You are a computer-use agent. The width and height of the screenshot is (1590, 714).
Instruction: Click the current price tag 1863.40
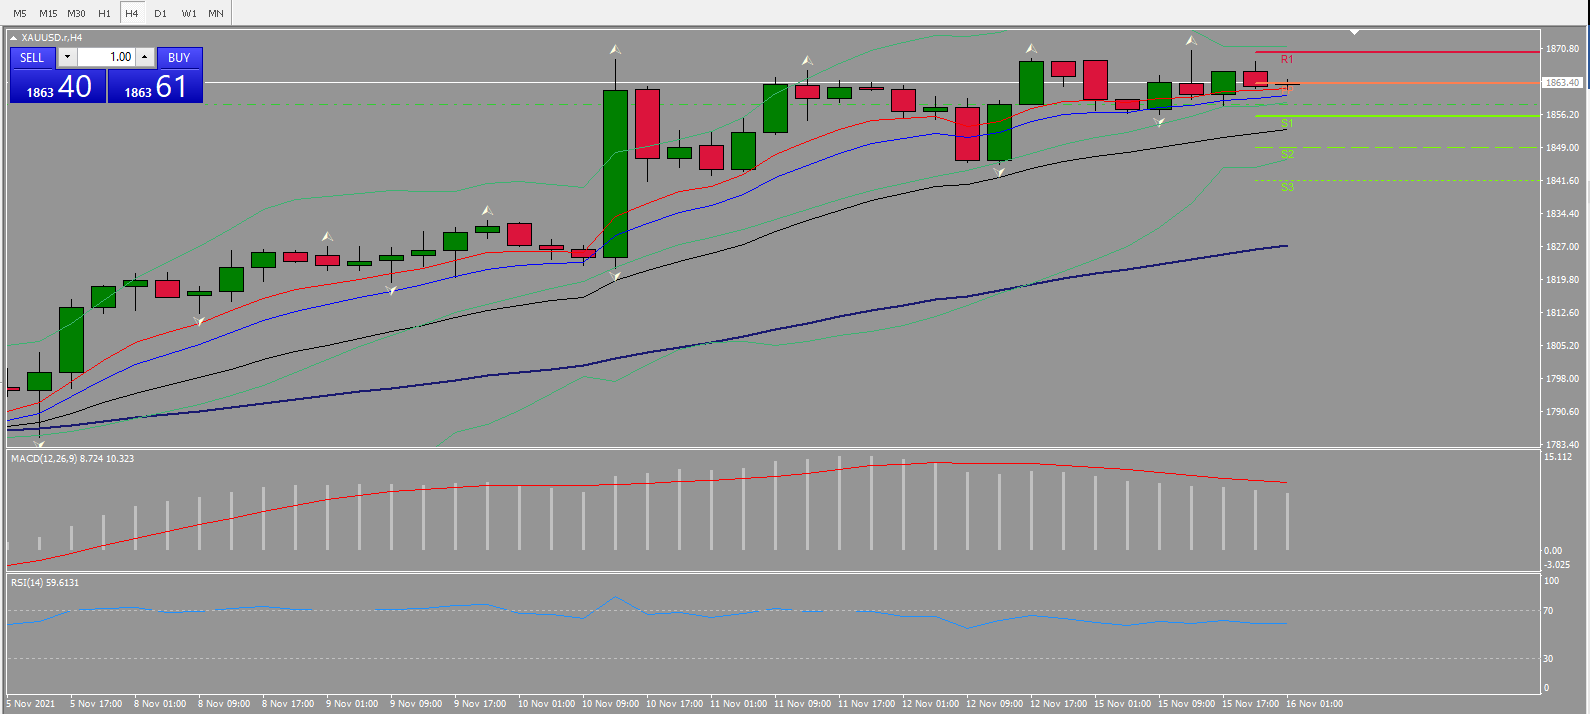(1562, 83)
